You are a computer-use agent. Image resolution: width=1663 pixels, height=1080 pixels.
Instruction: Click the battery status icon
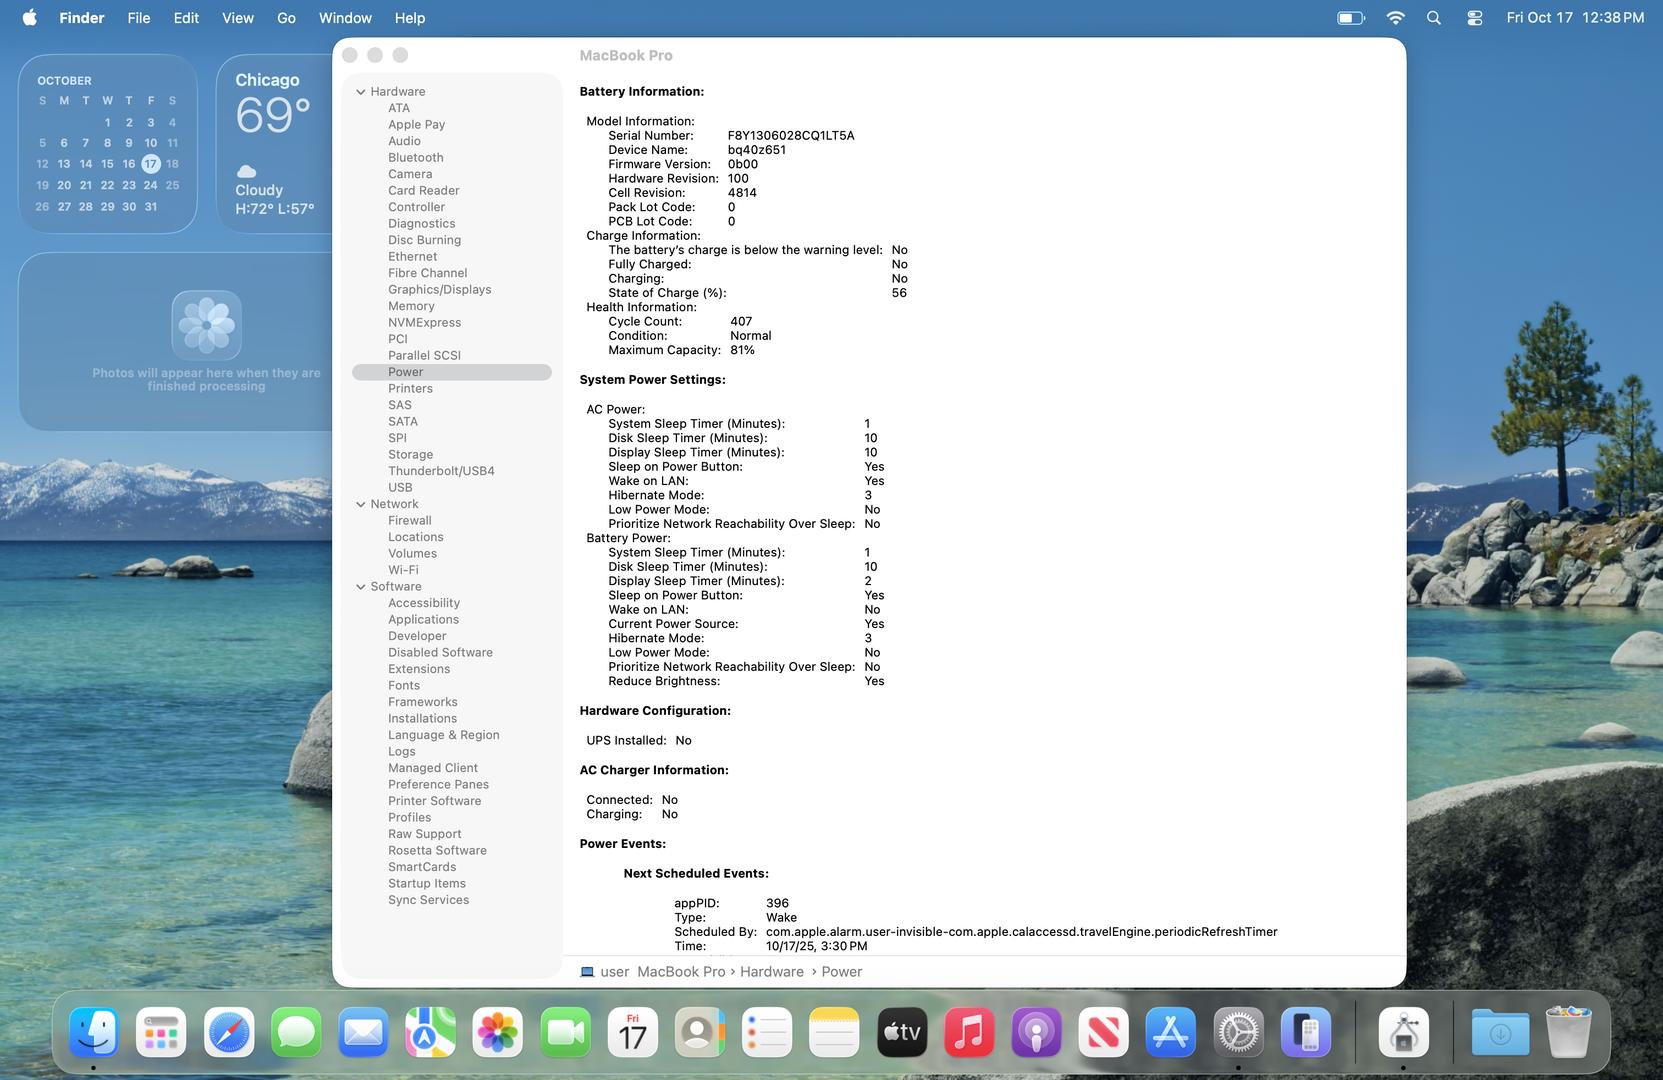click(x=1350, y=18)
